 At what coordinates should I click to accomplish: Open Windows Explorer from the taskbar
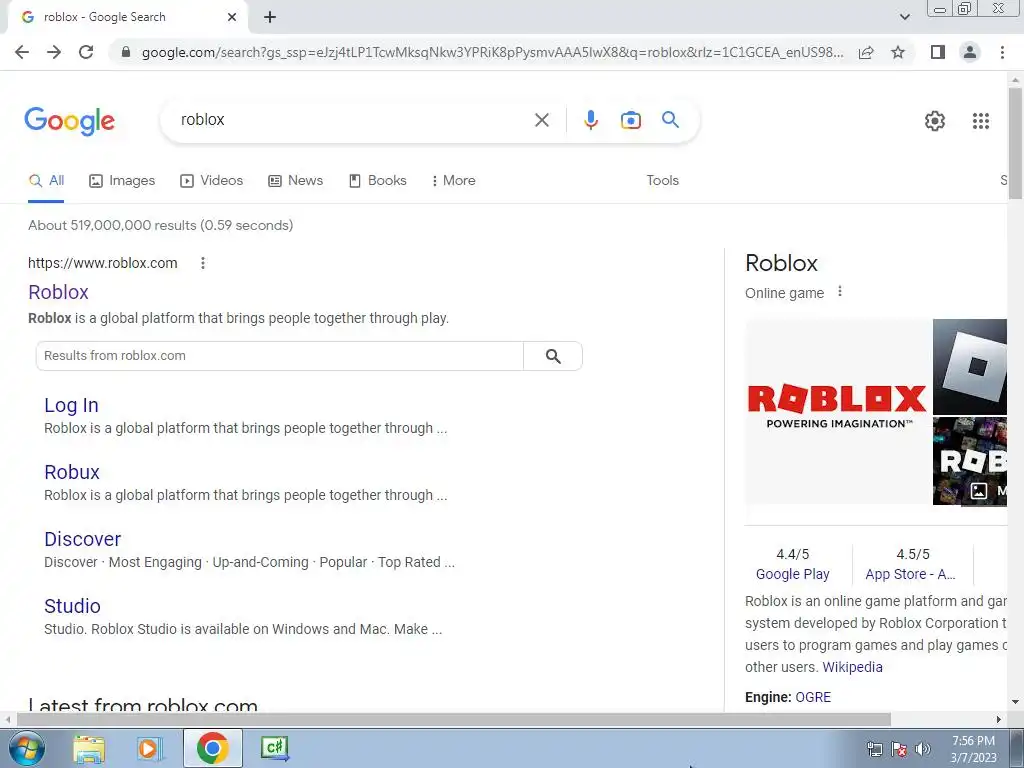(x=89, y=748)
